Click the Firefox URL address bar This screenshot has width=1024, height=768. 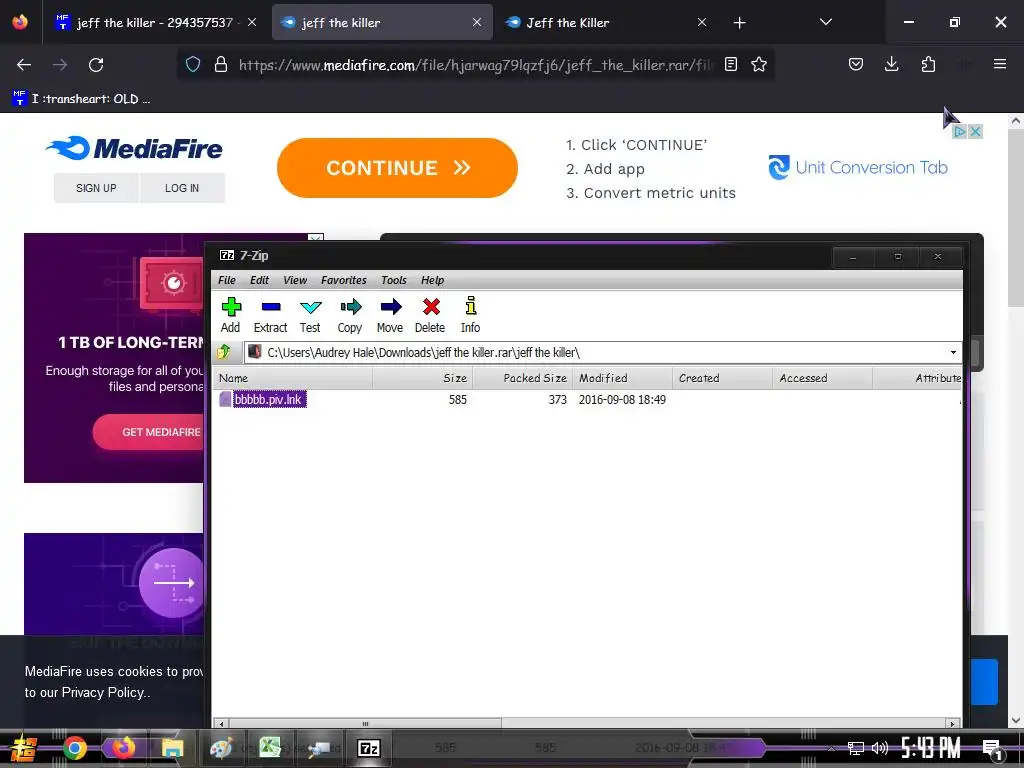click(x=477, y=65)
